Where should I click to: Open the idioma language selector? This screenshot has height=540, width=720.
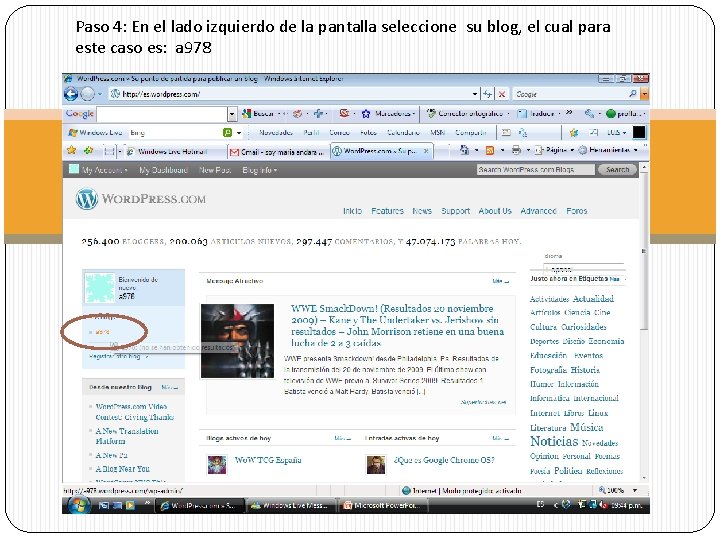point(583,269)
